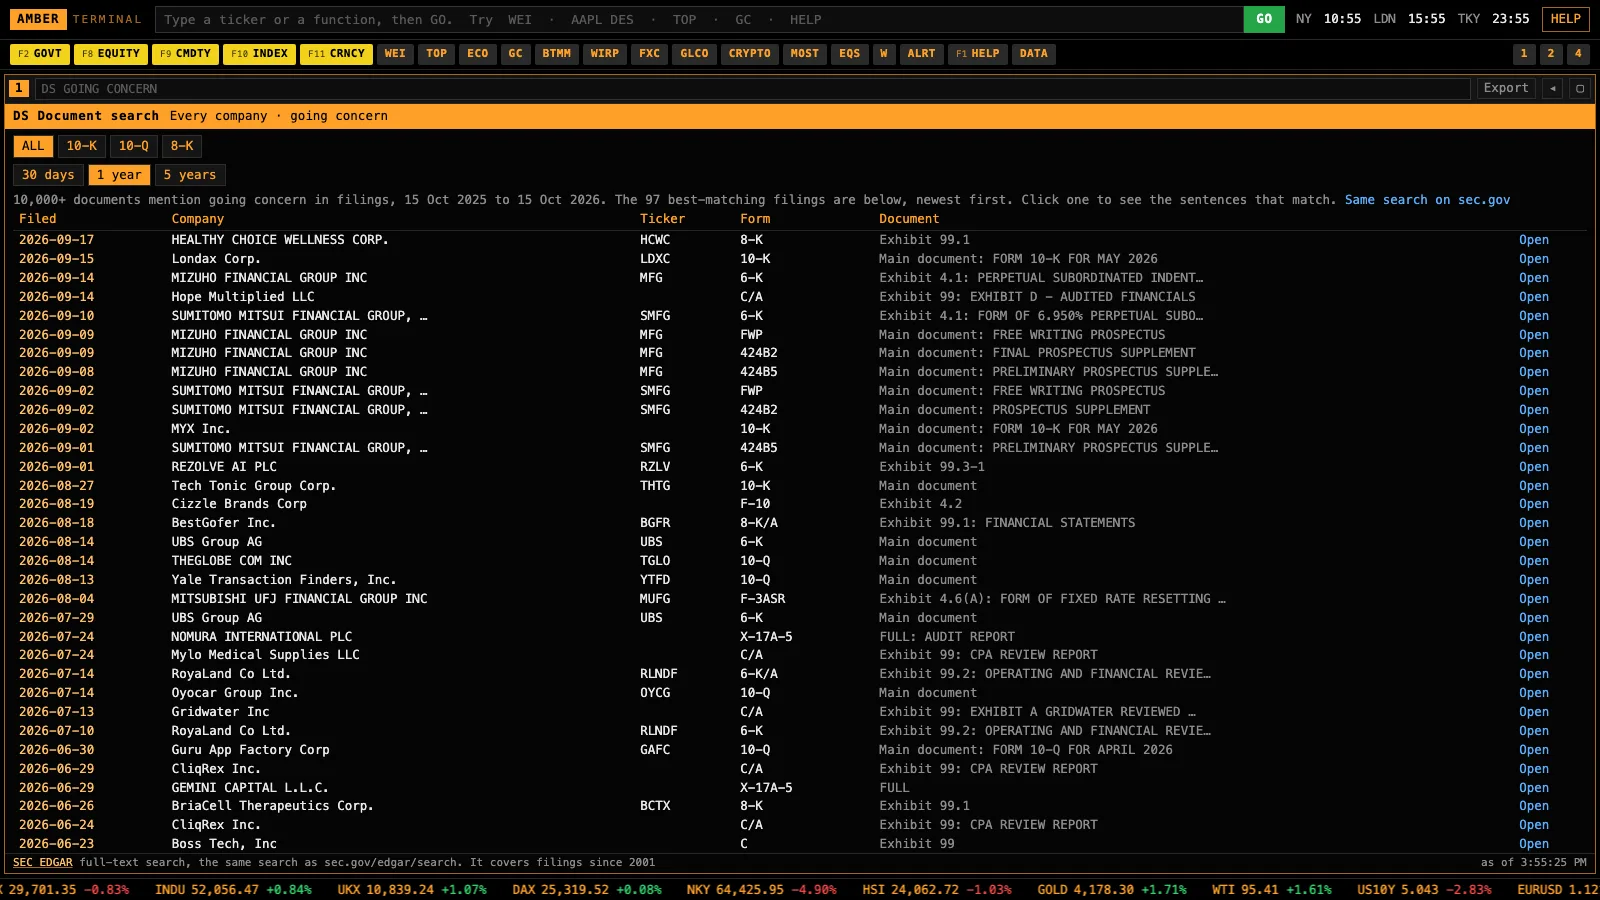
Task: Launch the CRYPTO function shortcut
Action: [750, 54]
